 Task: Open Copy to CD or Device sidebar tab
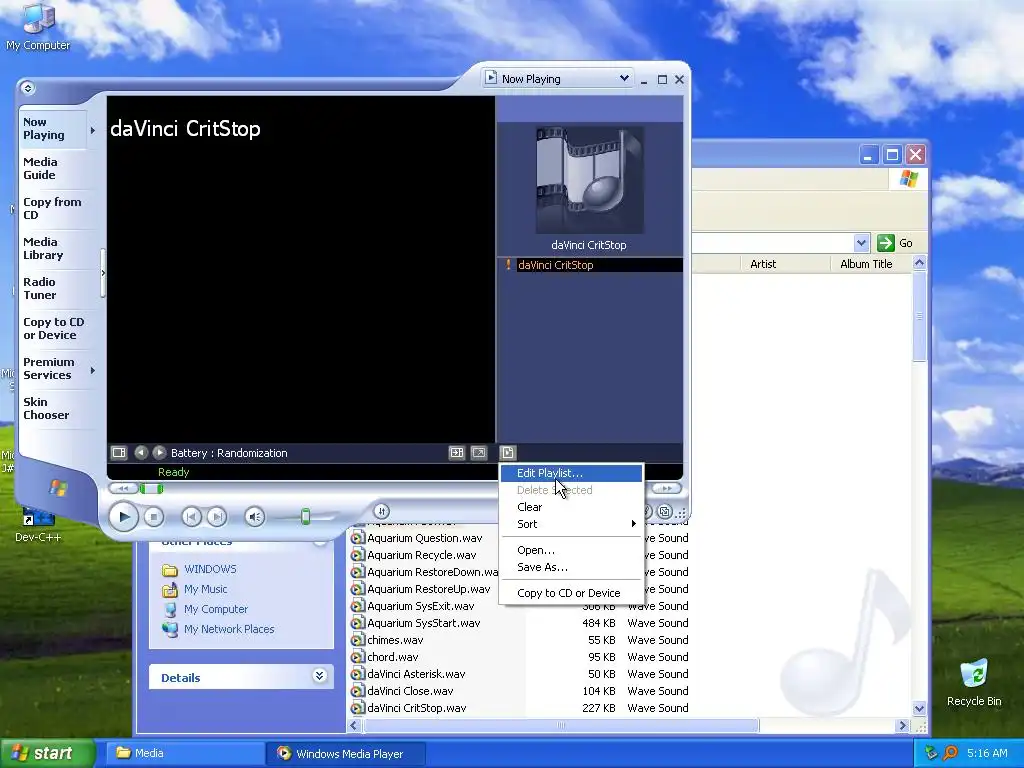(54, 328)
